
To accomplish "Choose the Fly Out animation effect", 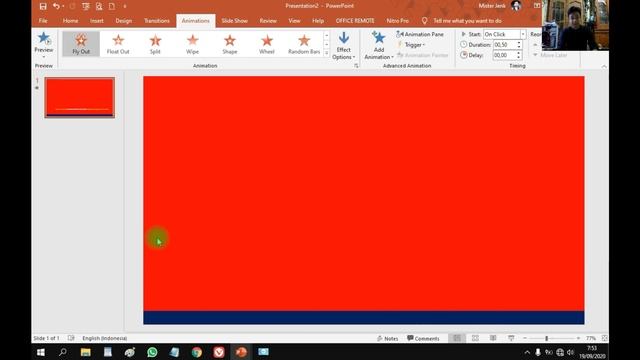I will tap(81, 44).
